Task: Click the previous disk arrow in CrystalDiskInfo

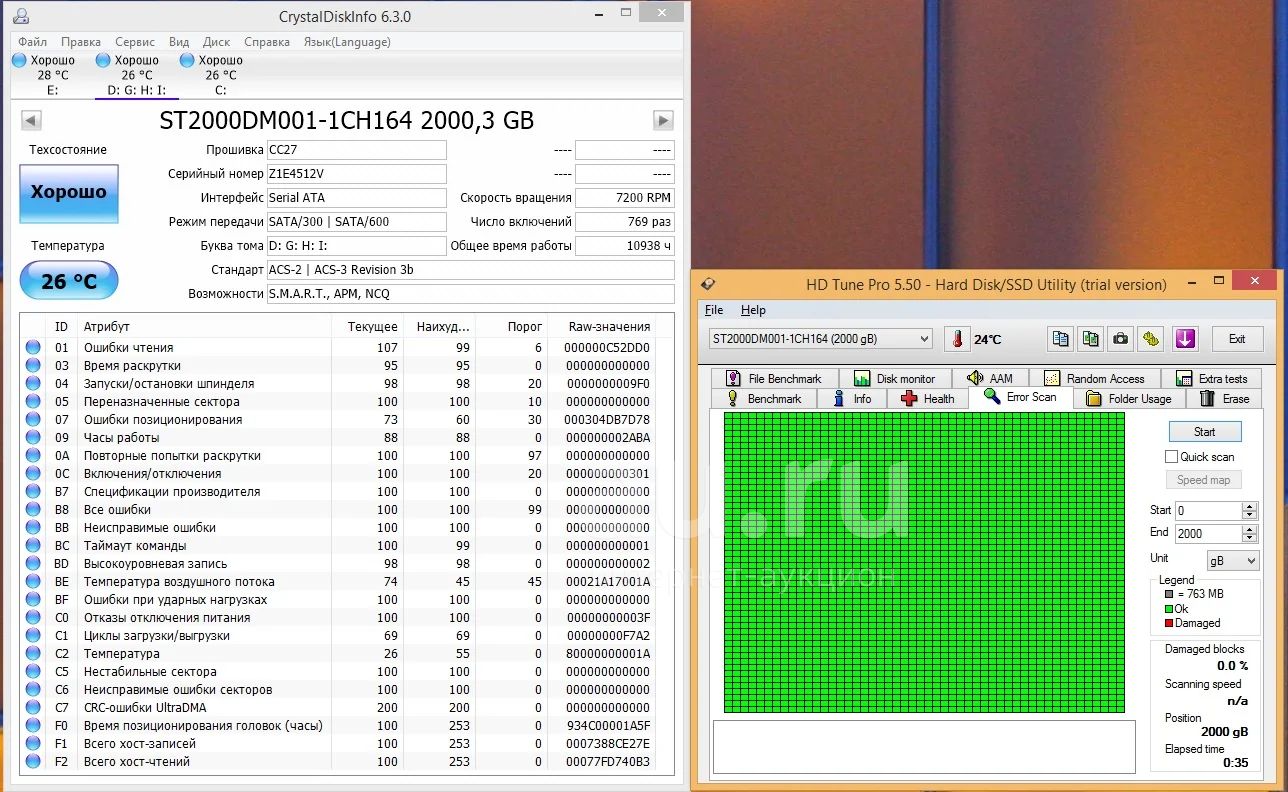Action: [x=31, y=121]
